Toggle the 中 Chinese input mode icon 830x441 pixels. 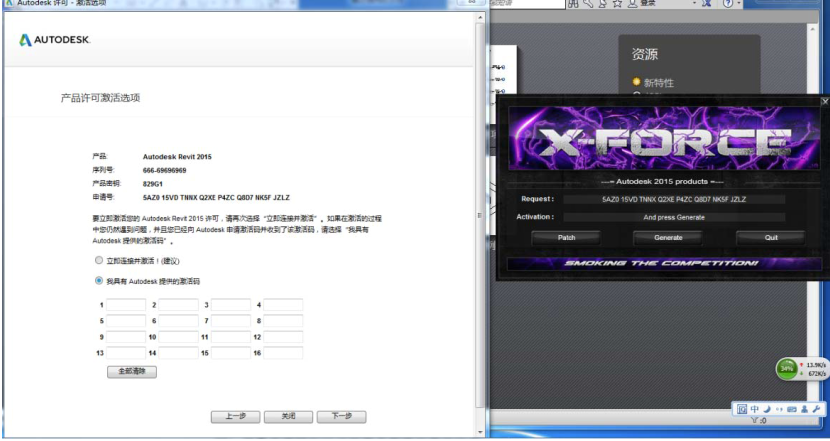pyautogui.click(x=755, y=409)
